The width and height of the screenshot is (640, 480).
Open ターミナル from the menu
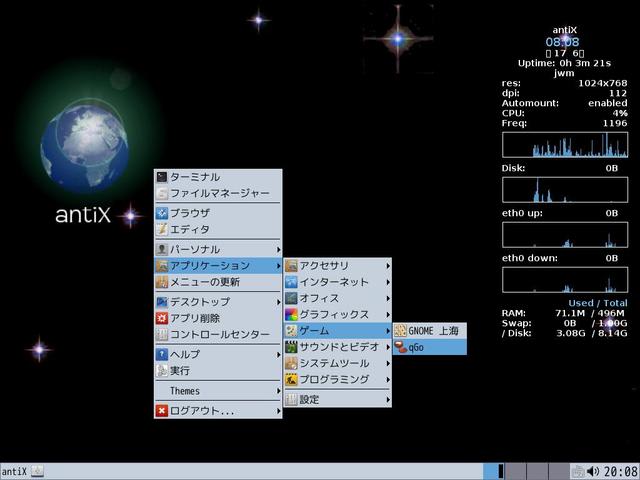click(218, 177)
